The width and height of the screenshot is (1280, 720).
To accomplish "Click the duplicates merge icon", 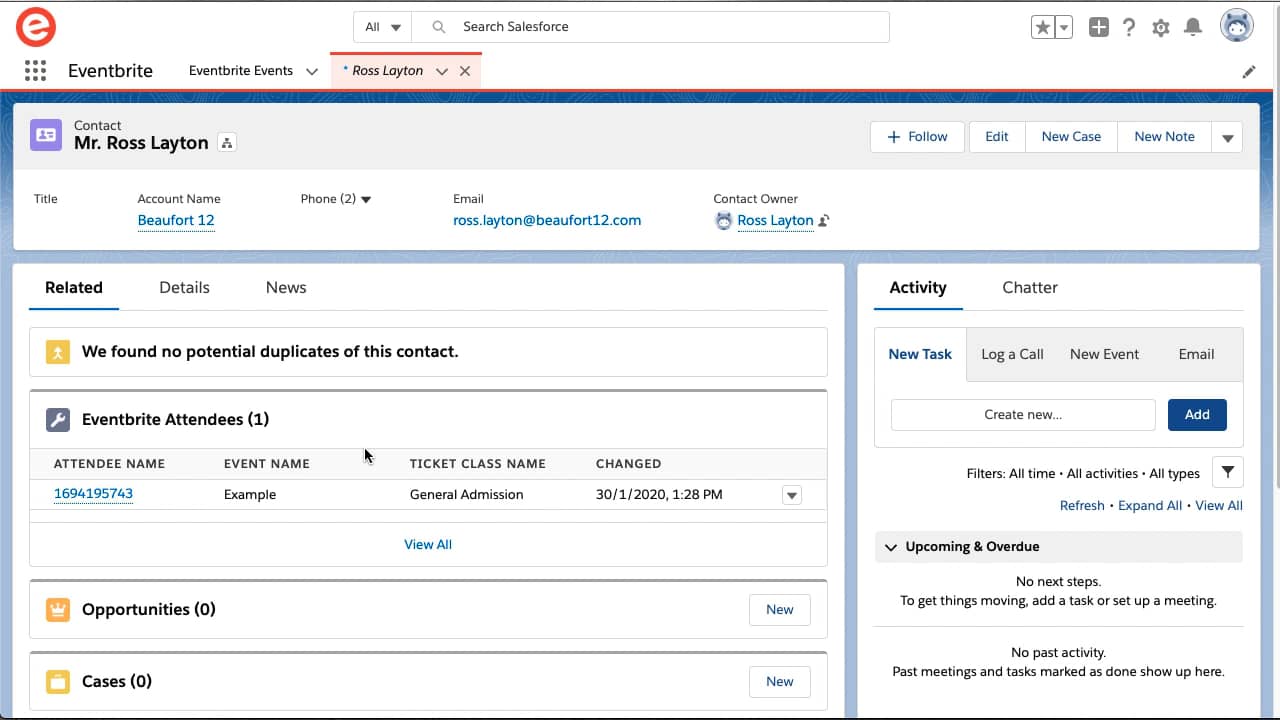I will click(58, 352).
